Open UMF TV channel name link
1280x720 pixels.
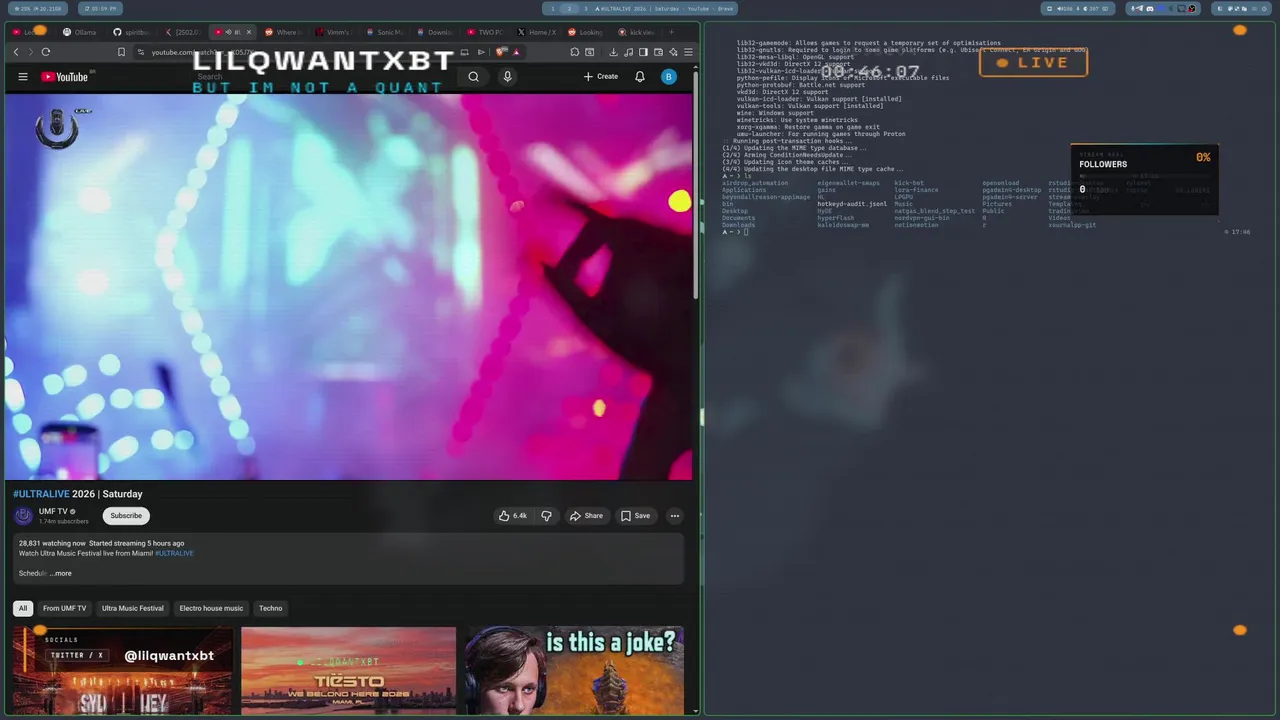[x=53, y=511]
